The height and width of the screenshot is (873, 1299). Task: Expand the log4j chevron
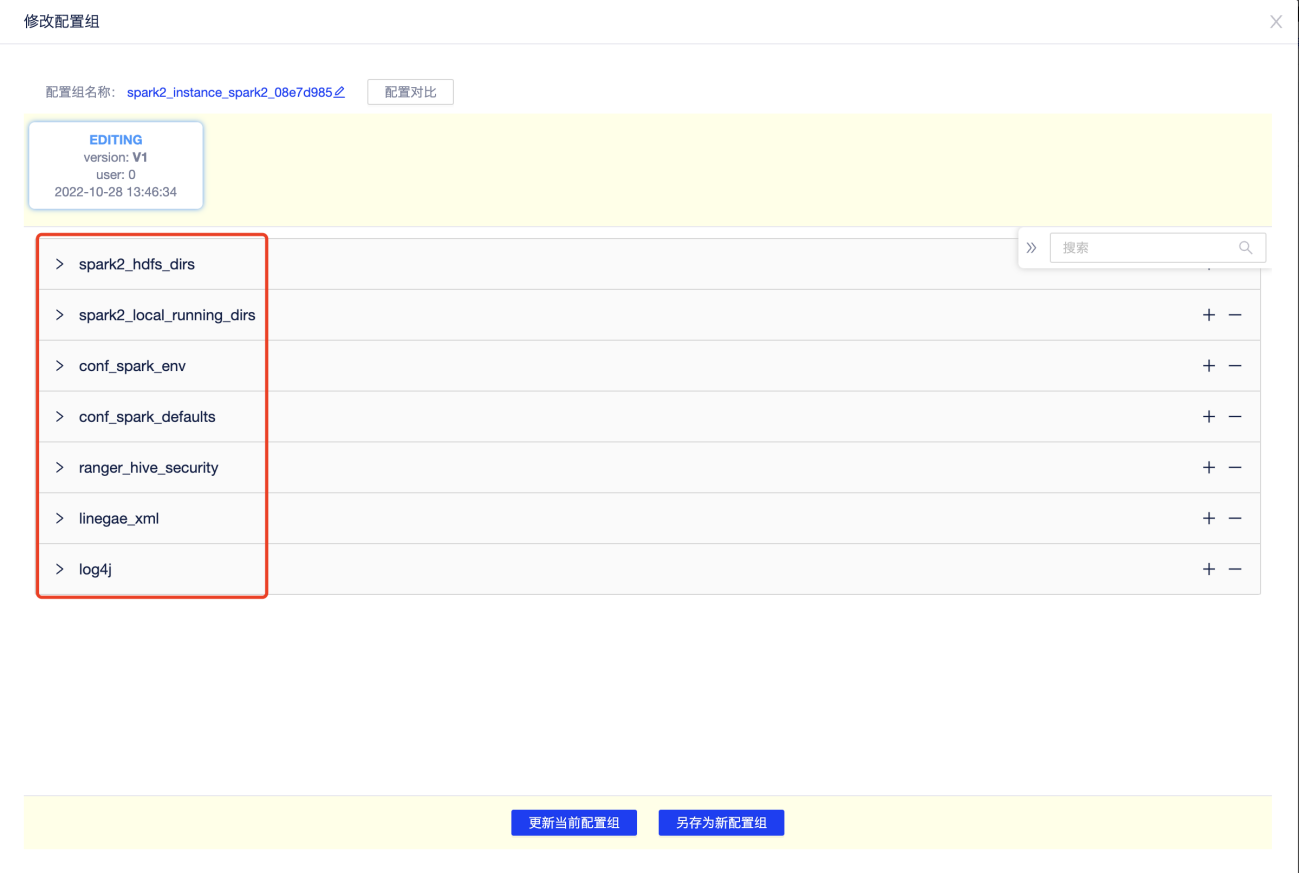coord(59,569)
